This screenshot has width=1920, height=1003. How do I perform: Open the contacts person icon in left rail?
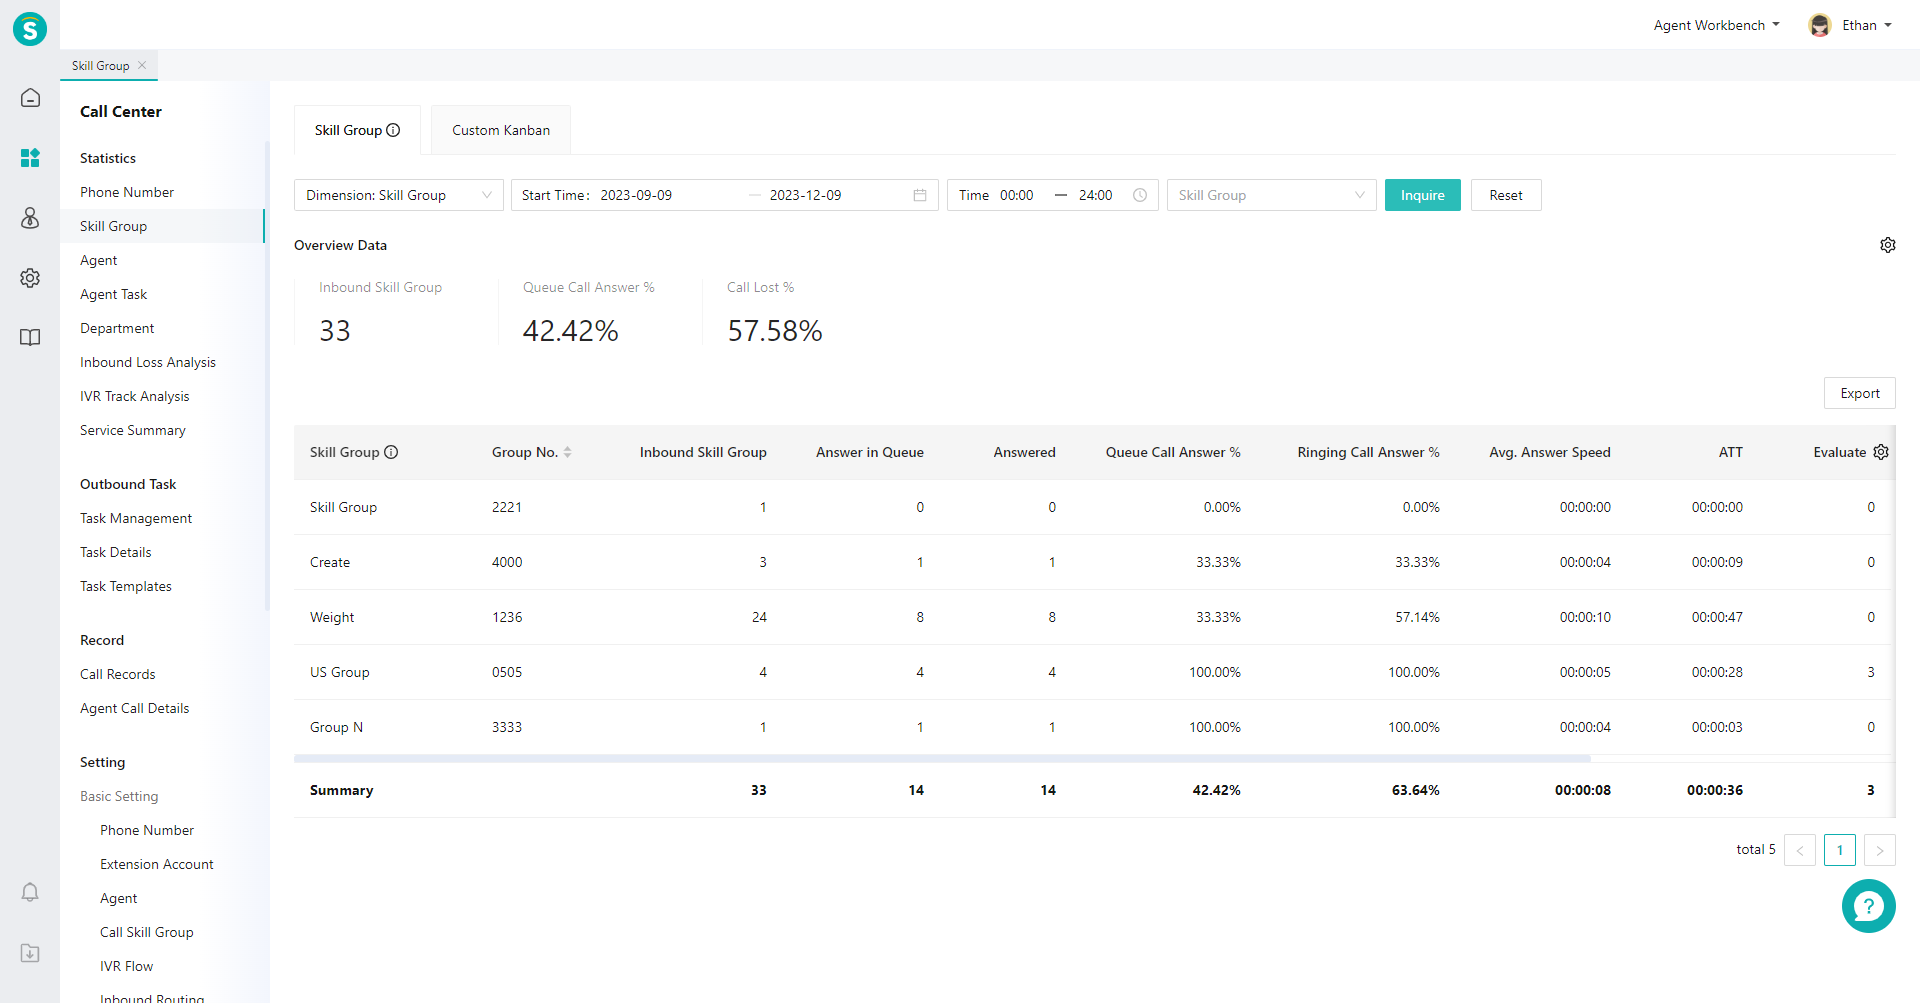click(x=30, y=218)
